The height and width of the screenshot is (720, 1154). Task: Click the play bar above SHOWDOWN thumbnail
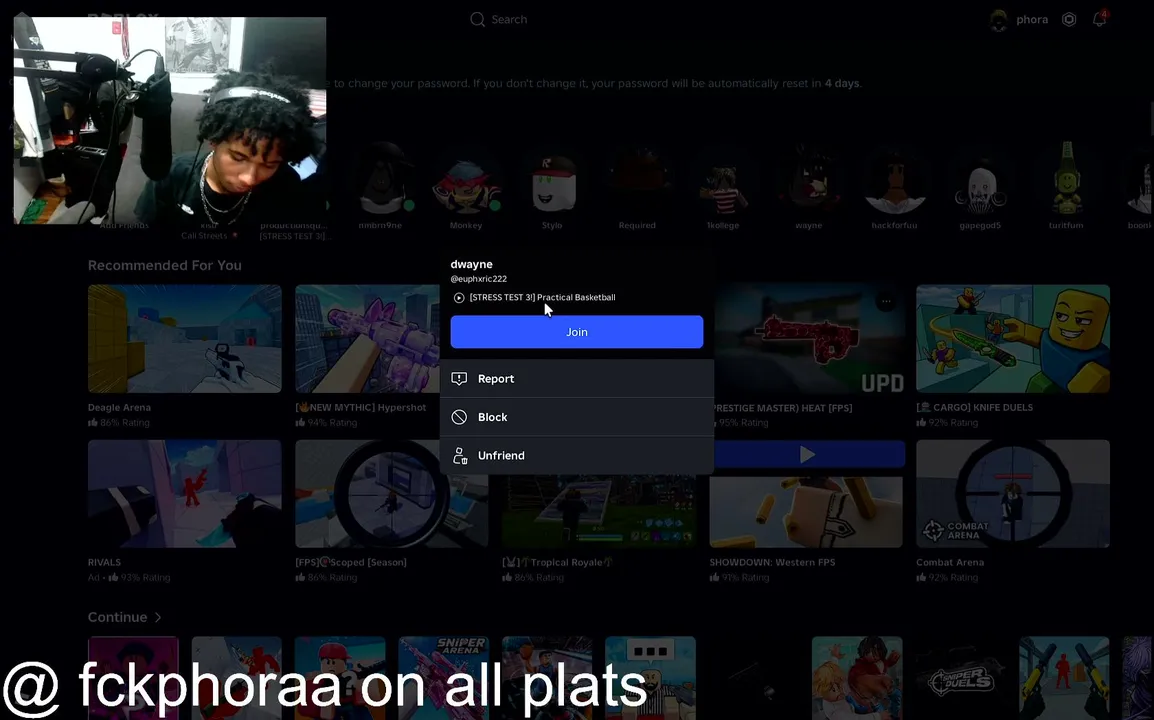pyautogui.click(x=808, y=454)
